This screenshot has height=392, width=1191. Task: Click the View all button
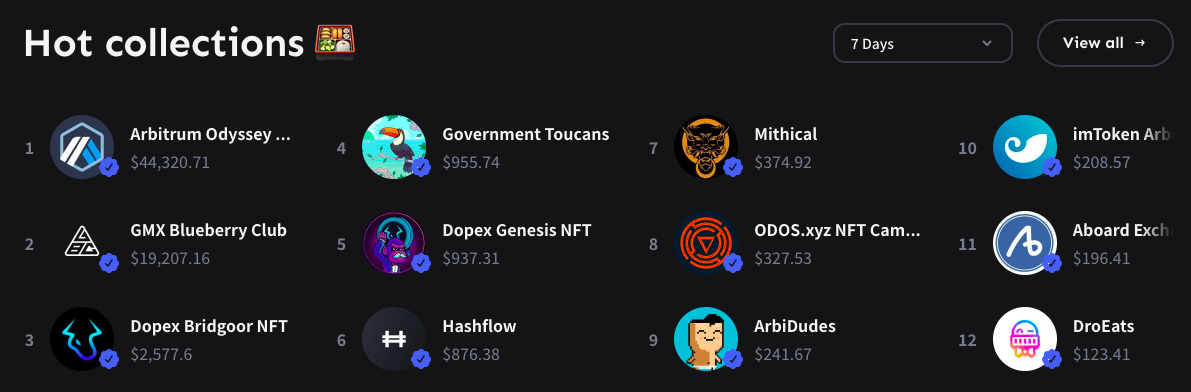click(x=1105, y=43)
